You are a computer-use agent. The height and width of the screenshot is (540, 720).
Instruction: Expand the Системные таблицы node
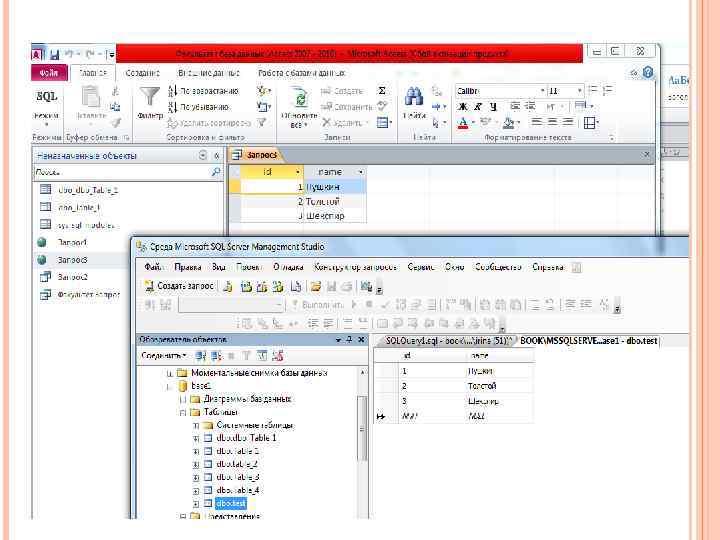196,425
